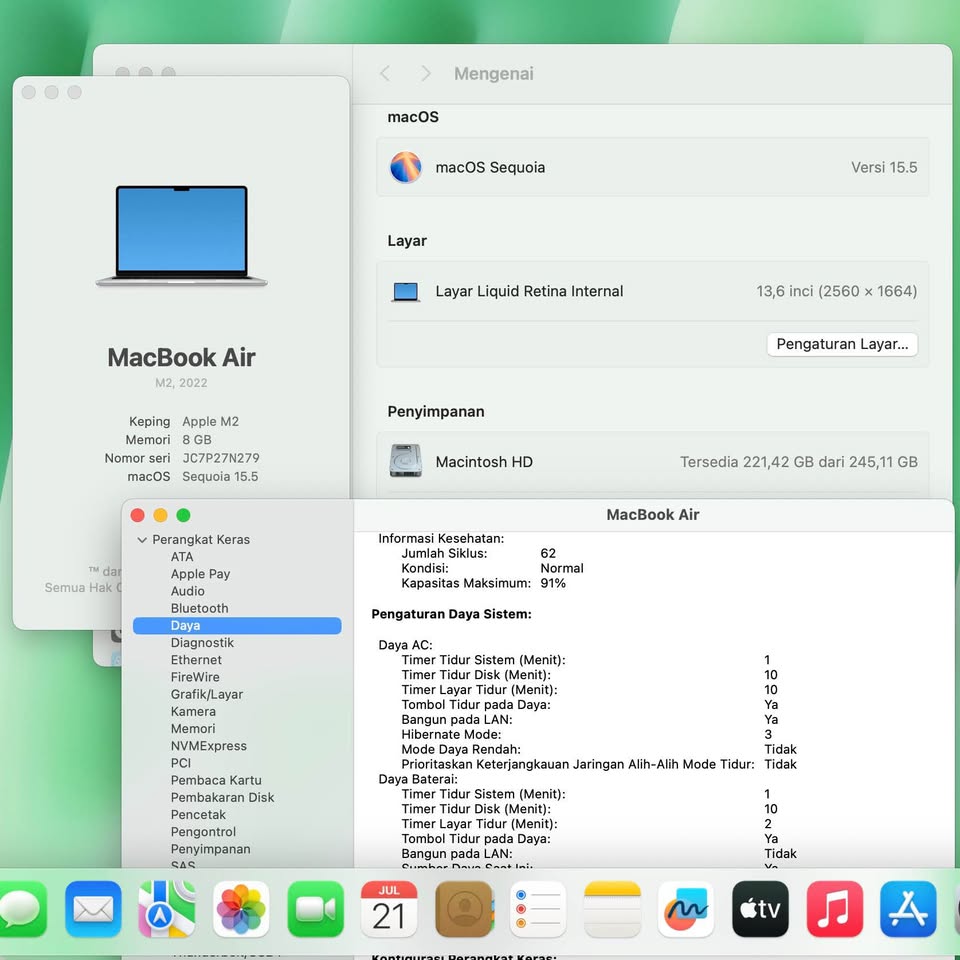Select Apple Pay in sidebar
The height and width of the screenshot is (960, 960).
(200, 574)
